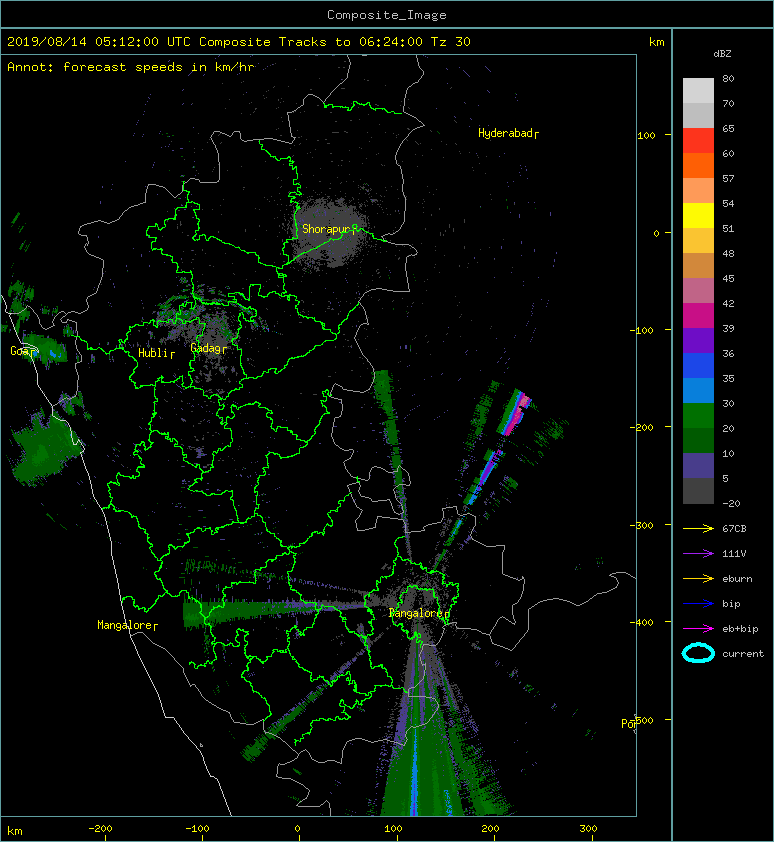Click the '2019/08/14 05:12:00 UTC' timestamp

(99, 42)
